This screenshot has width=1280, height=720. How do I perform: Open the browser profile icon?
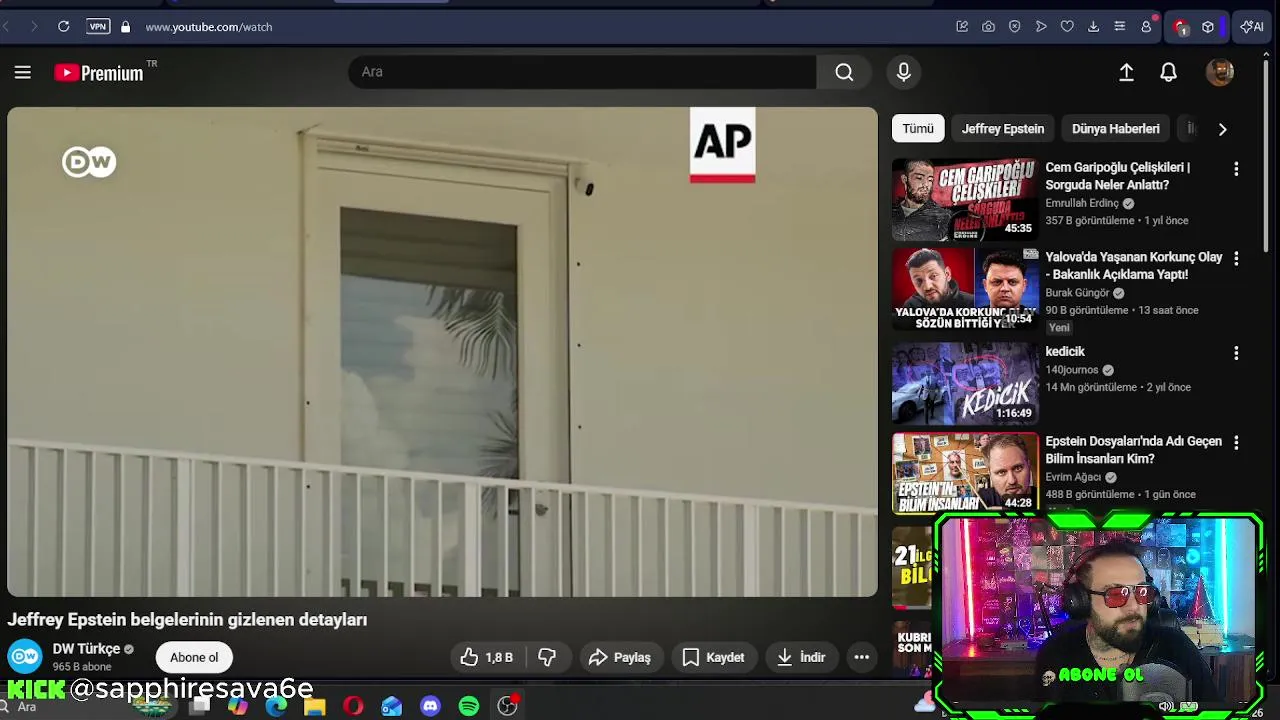click(x=1146, y=27)
